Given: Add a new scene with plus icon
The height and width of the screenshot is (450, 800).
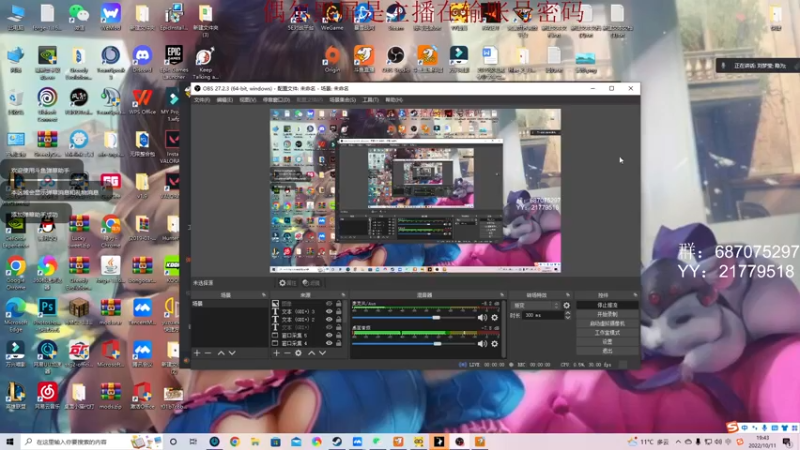Looking at the screenshot, I should click(197, 353).
